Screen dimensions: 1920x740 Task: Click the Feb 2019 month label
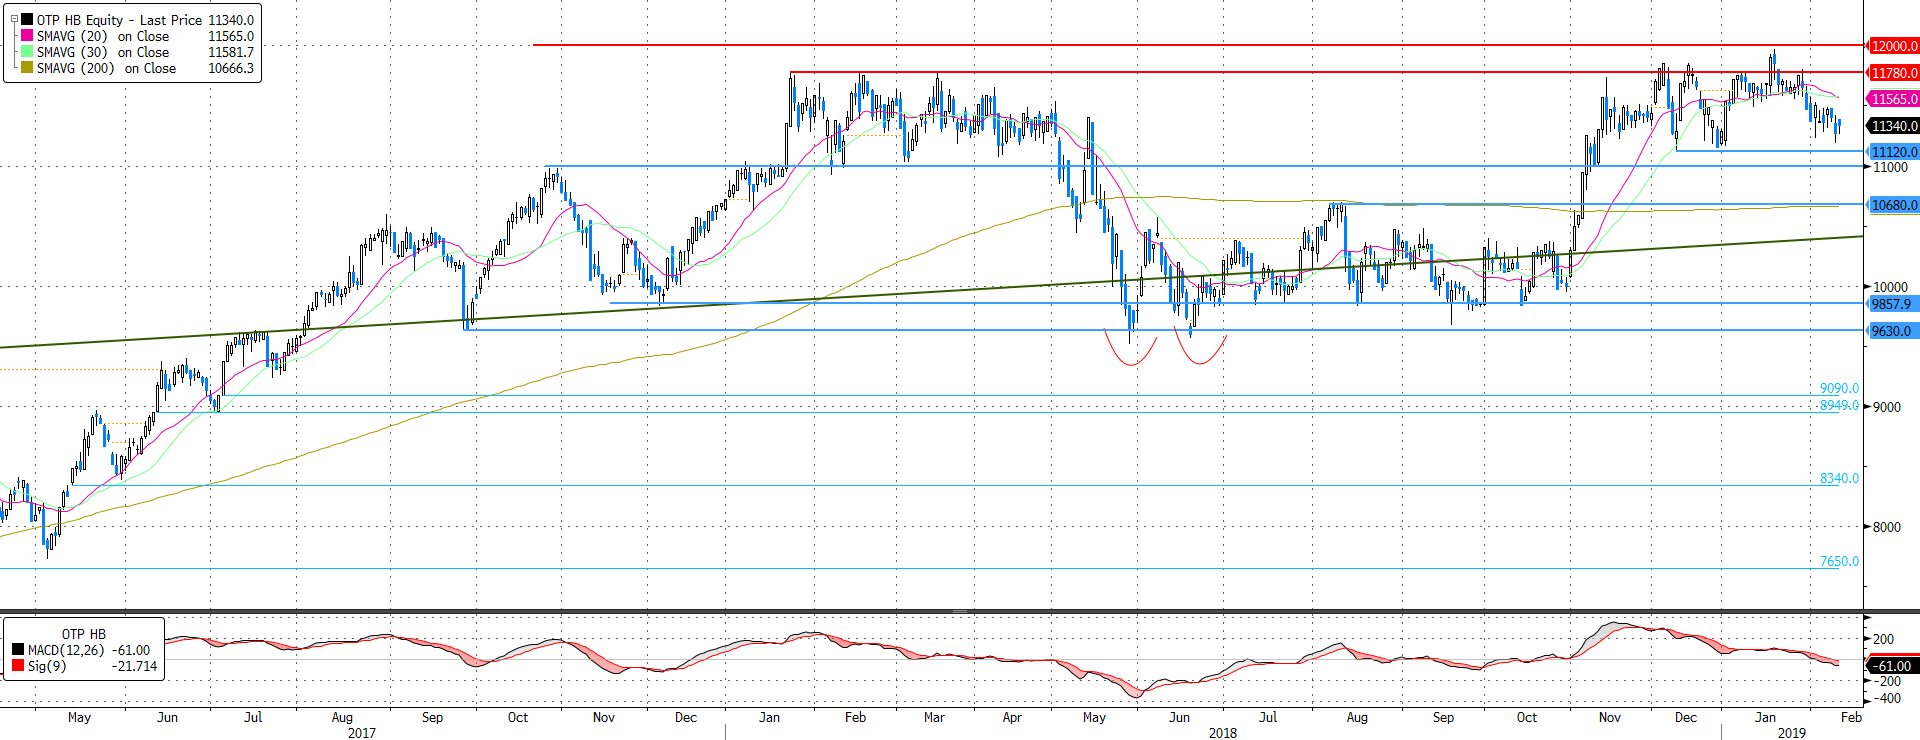1851,717
